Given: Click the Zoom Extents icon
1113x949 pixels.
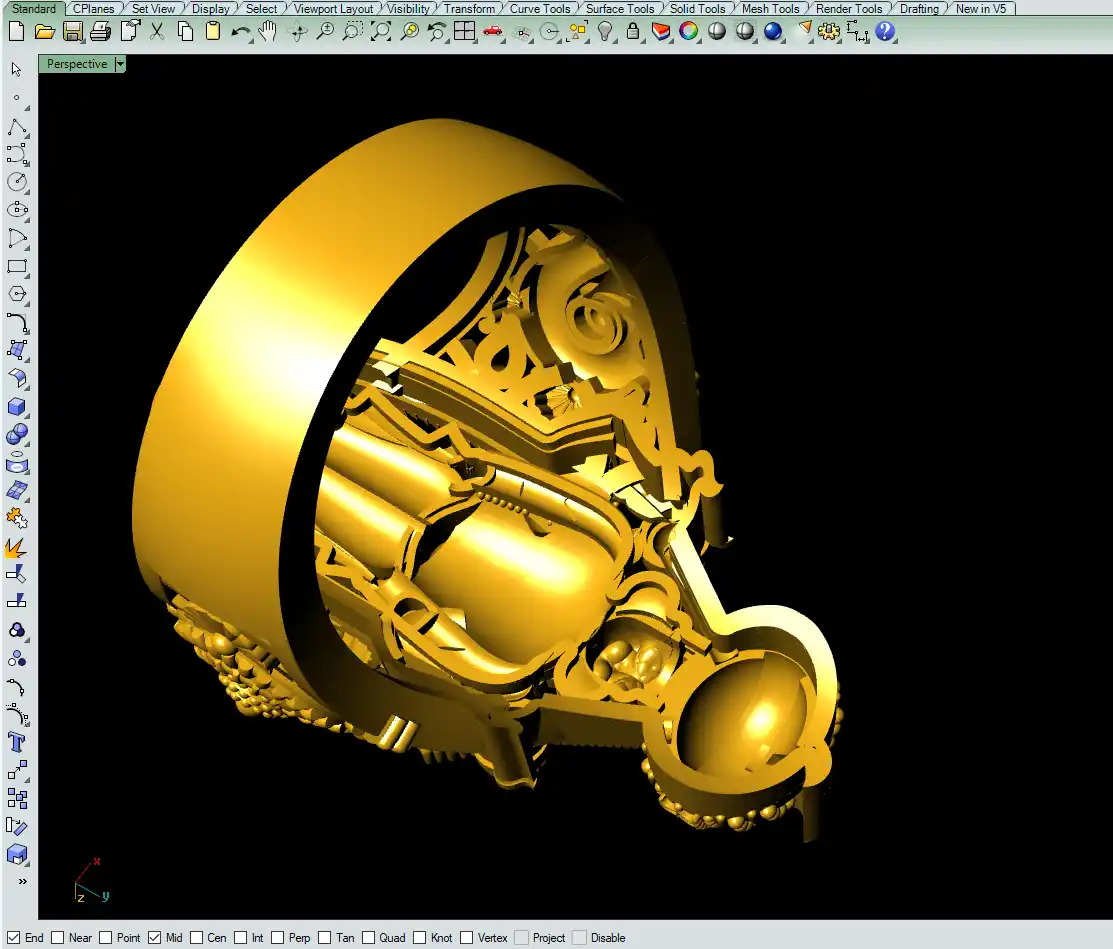Looking at the screenshot, I should coord(380,31).
